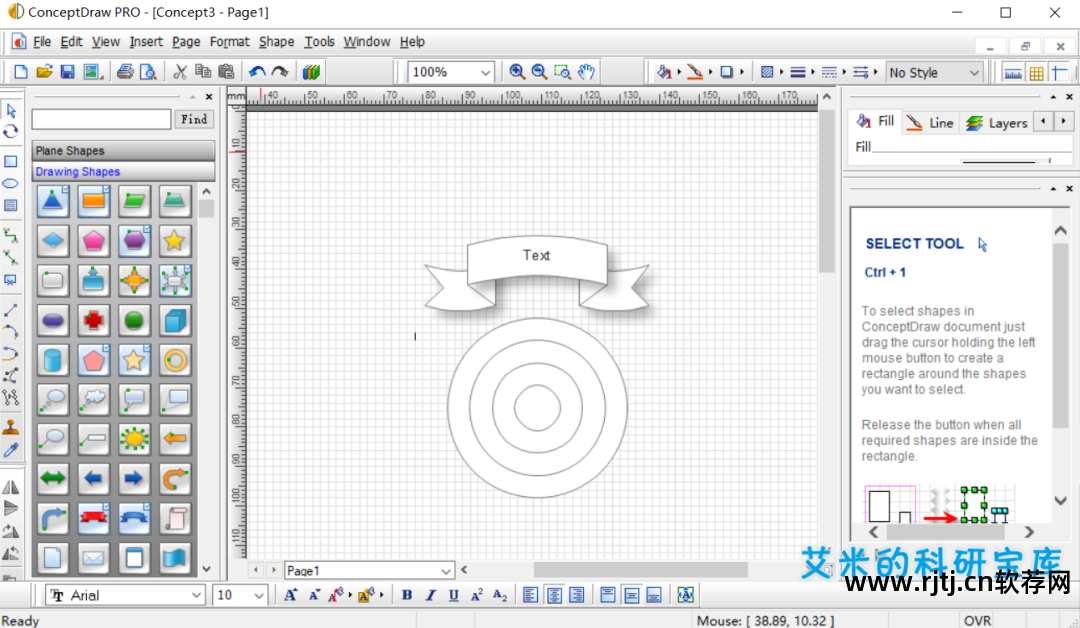This screenshot has height=628, width=1080.
Task: Toggle Bold text formatting
Action: [x=407, y=595]
